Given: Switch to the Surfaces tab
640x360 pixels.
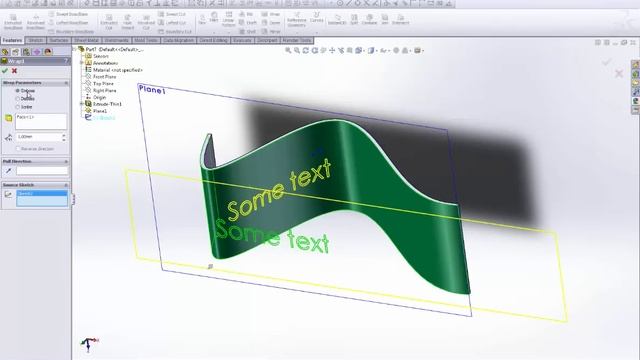Looking at the screenshot, I should (59, 40).
